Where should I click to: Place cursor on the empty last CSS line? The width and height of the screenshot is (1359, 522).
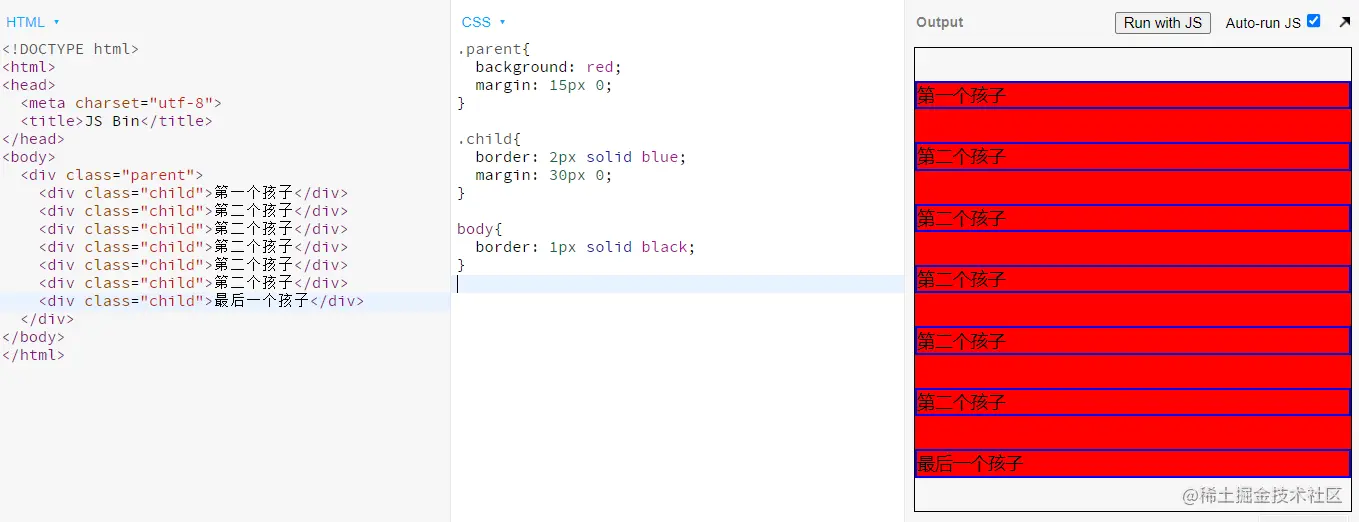point(680,284)
